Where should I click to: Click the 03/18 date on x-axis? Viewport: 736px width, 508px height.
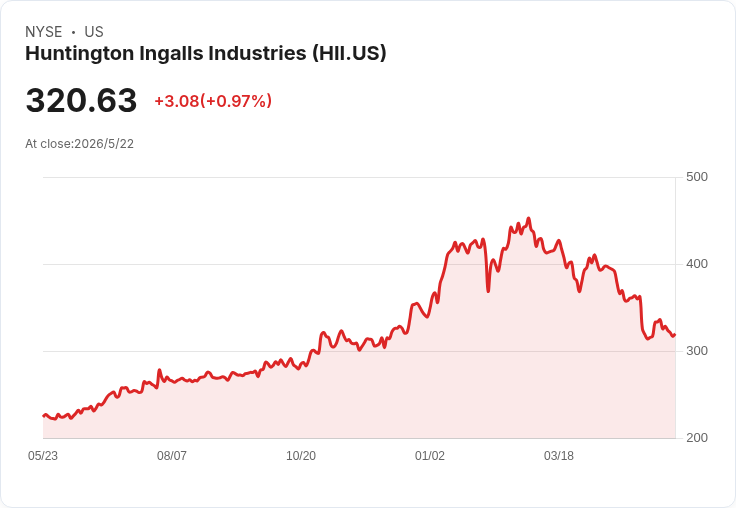[x=559, y=455]
